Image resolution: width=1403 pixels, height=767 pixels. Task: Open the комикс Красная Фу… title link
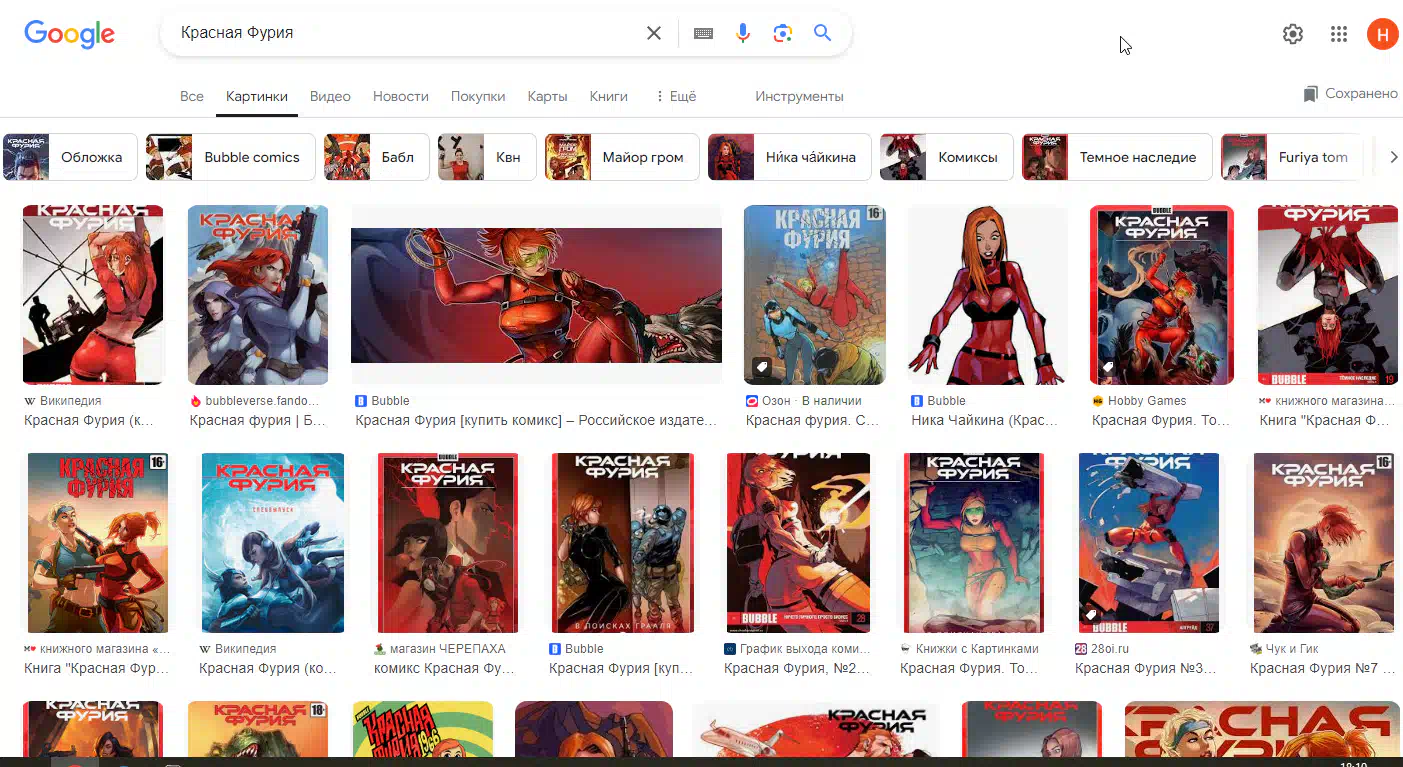point(445,669)
